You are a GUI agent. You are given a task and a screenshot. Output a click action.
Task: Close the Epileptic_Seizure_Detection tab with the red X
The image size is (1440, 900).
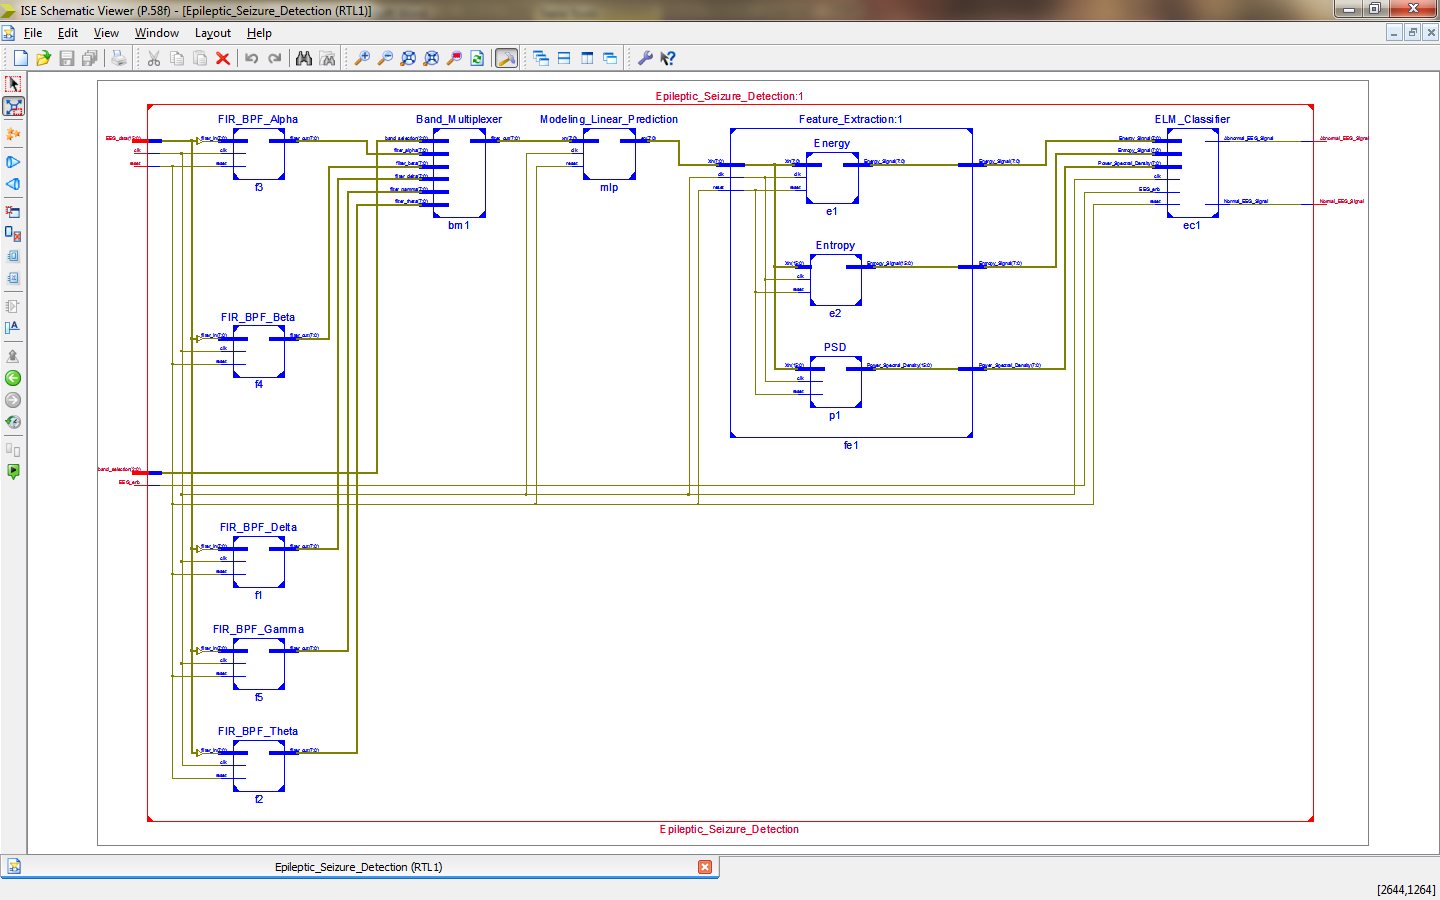tap(705, 867)
